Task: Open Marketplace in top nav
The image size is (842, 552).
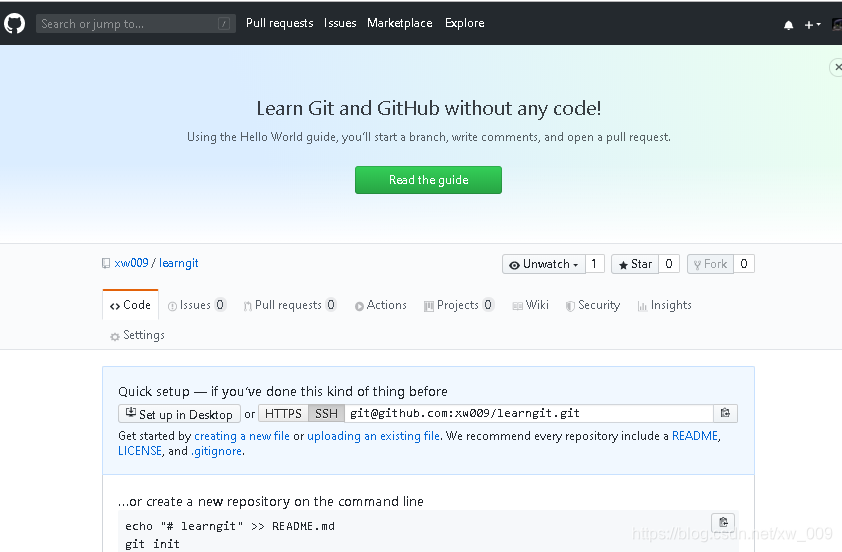Action: click(x=400, y=23)
